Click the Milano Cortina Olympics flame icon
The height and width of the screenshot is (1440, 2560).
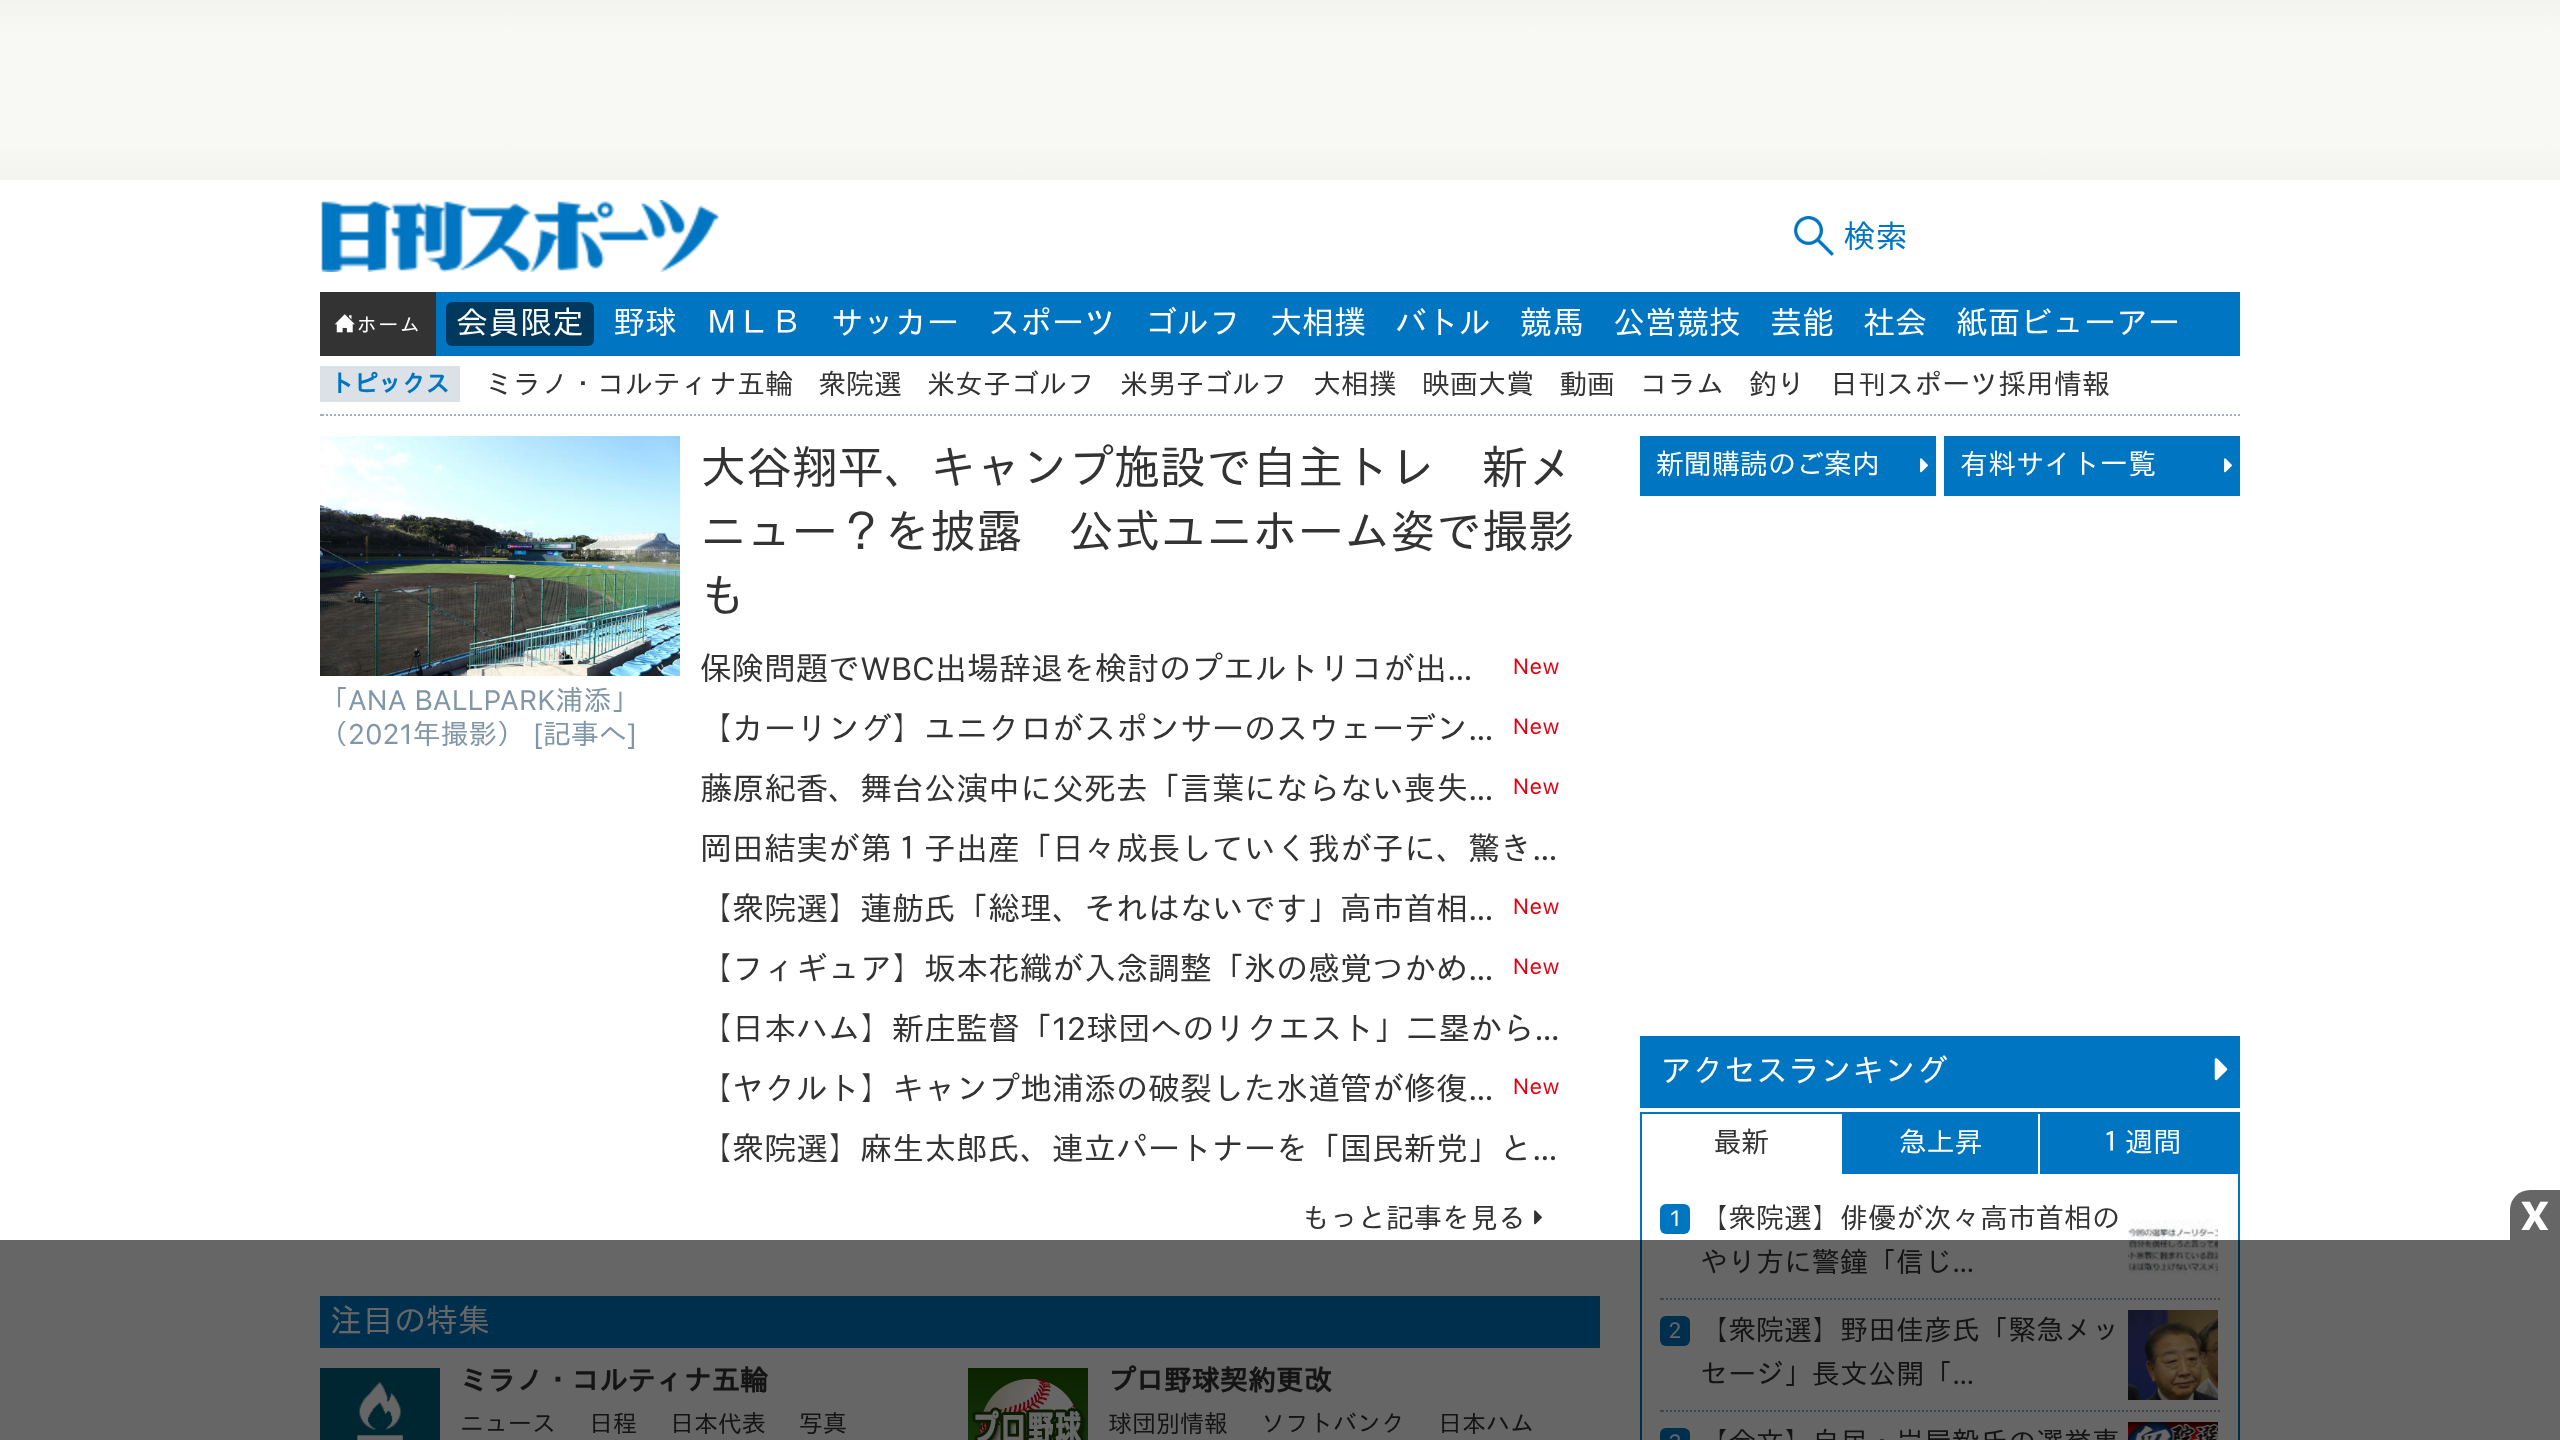point(381,1403)
